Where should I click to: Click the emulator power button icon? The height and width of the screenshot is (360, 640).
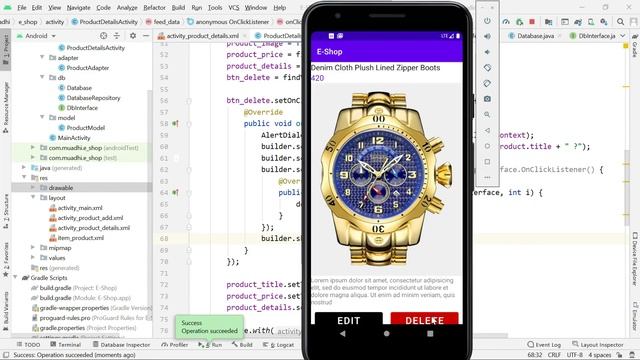pos(487,21)
